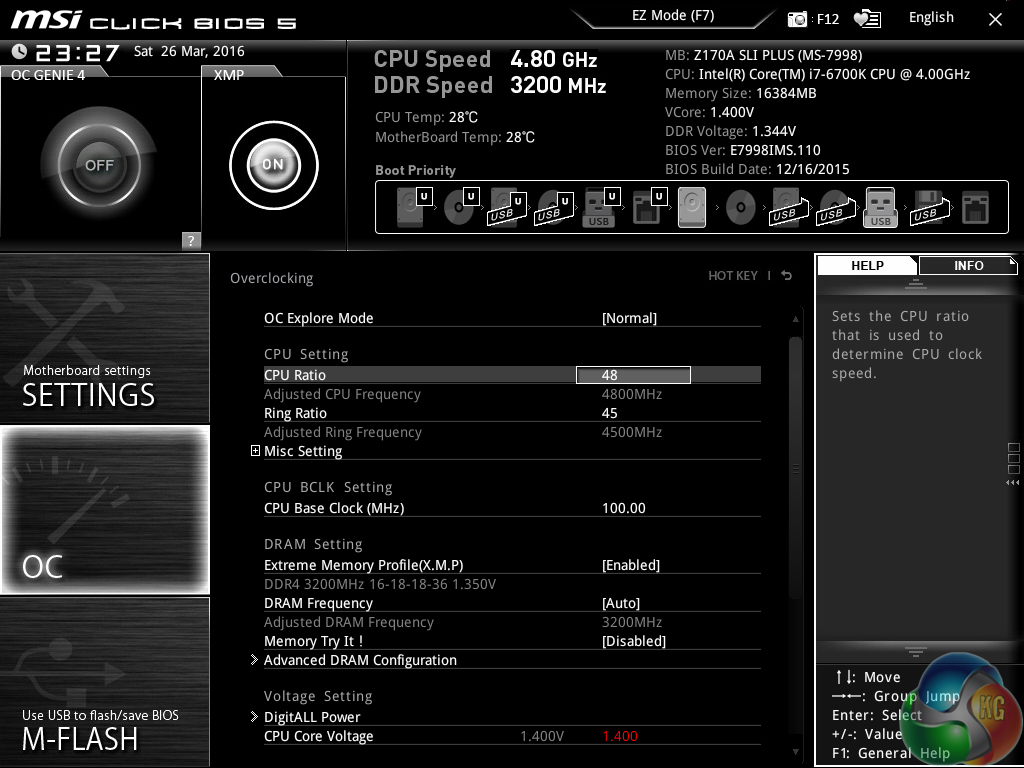Switch to the HELP tab

pos(867,266)
